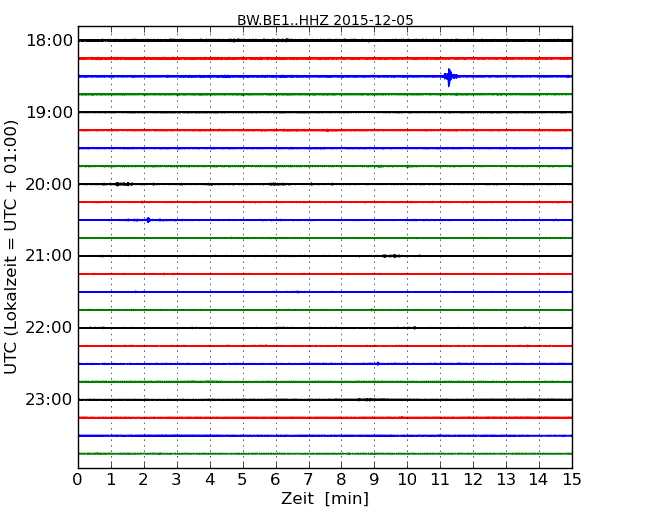Click the 23:00 time axis label

(49, 399)
